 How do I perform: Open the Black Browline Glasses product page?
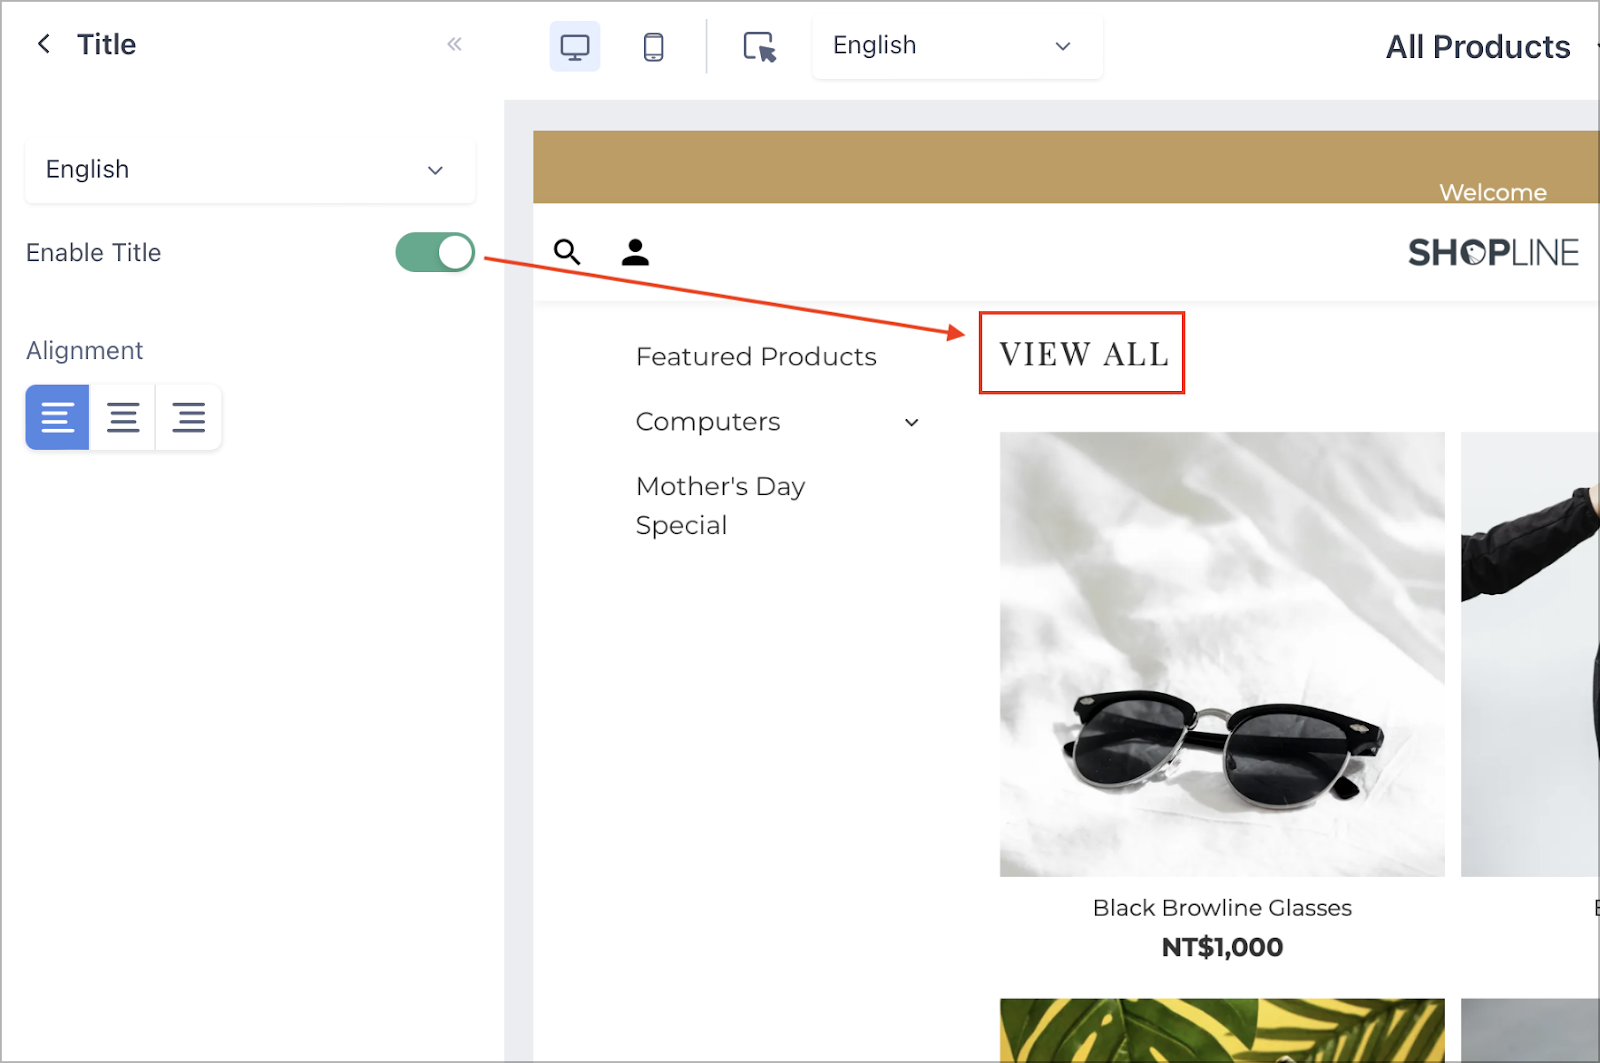click(x=1221, y=907)
